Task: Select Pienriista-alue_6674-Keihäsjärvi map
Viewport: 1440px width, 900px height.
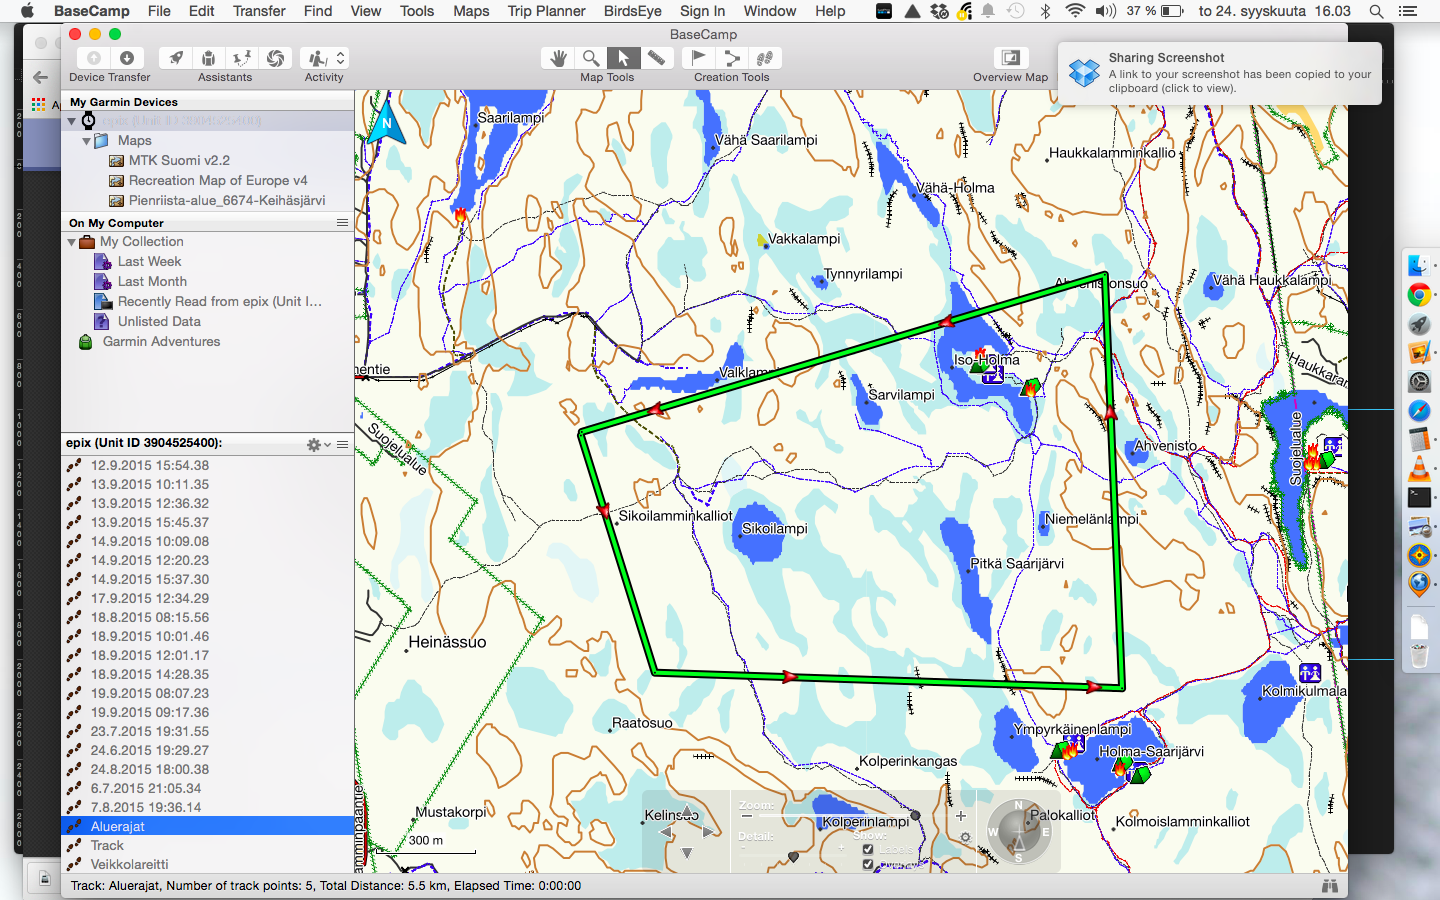Action: point(226,200)
